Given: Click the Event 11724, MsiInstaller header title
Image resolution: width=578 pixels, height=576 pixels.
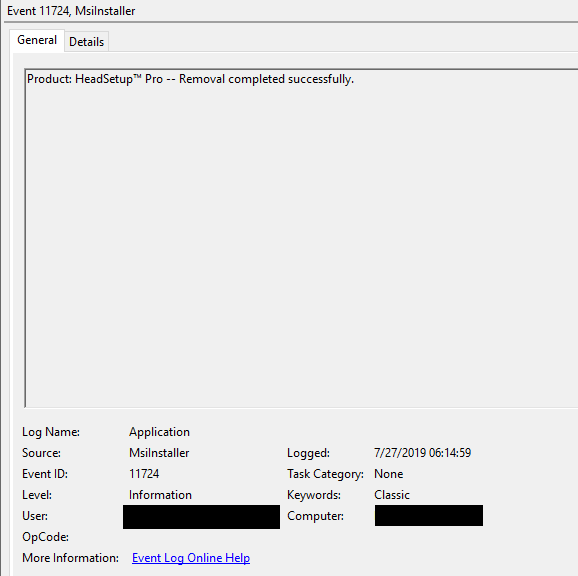Looking at the screenshot, I should tap(71, 11).
